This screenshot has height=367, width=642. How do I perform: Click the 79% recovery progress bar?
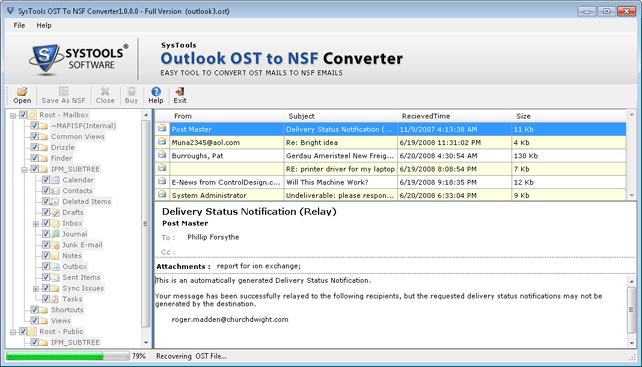click(x=68, y=356)
